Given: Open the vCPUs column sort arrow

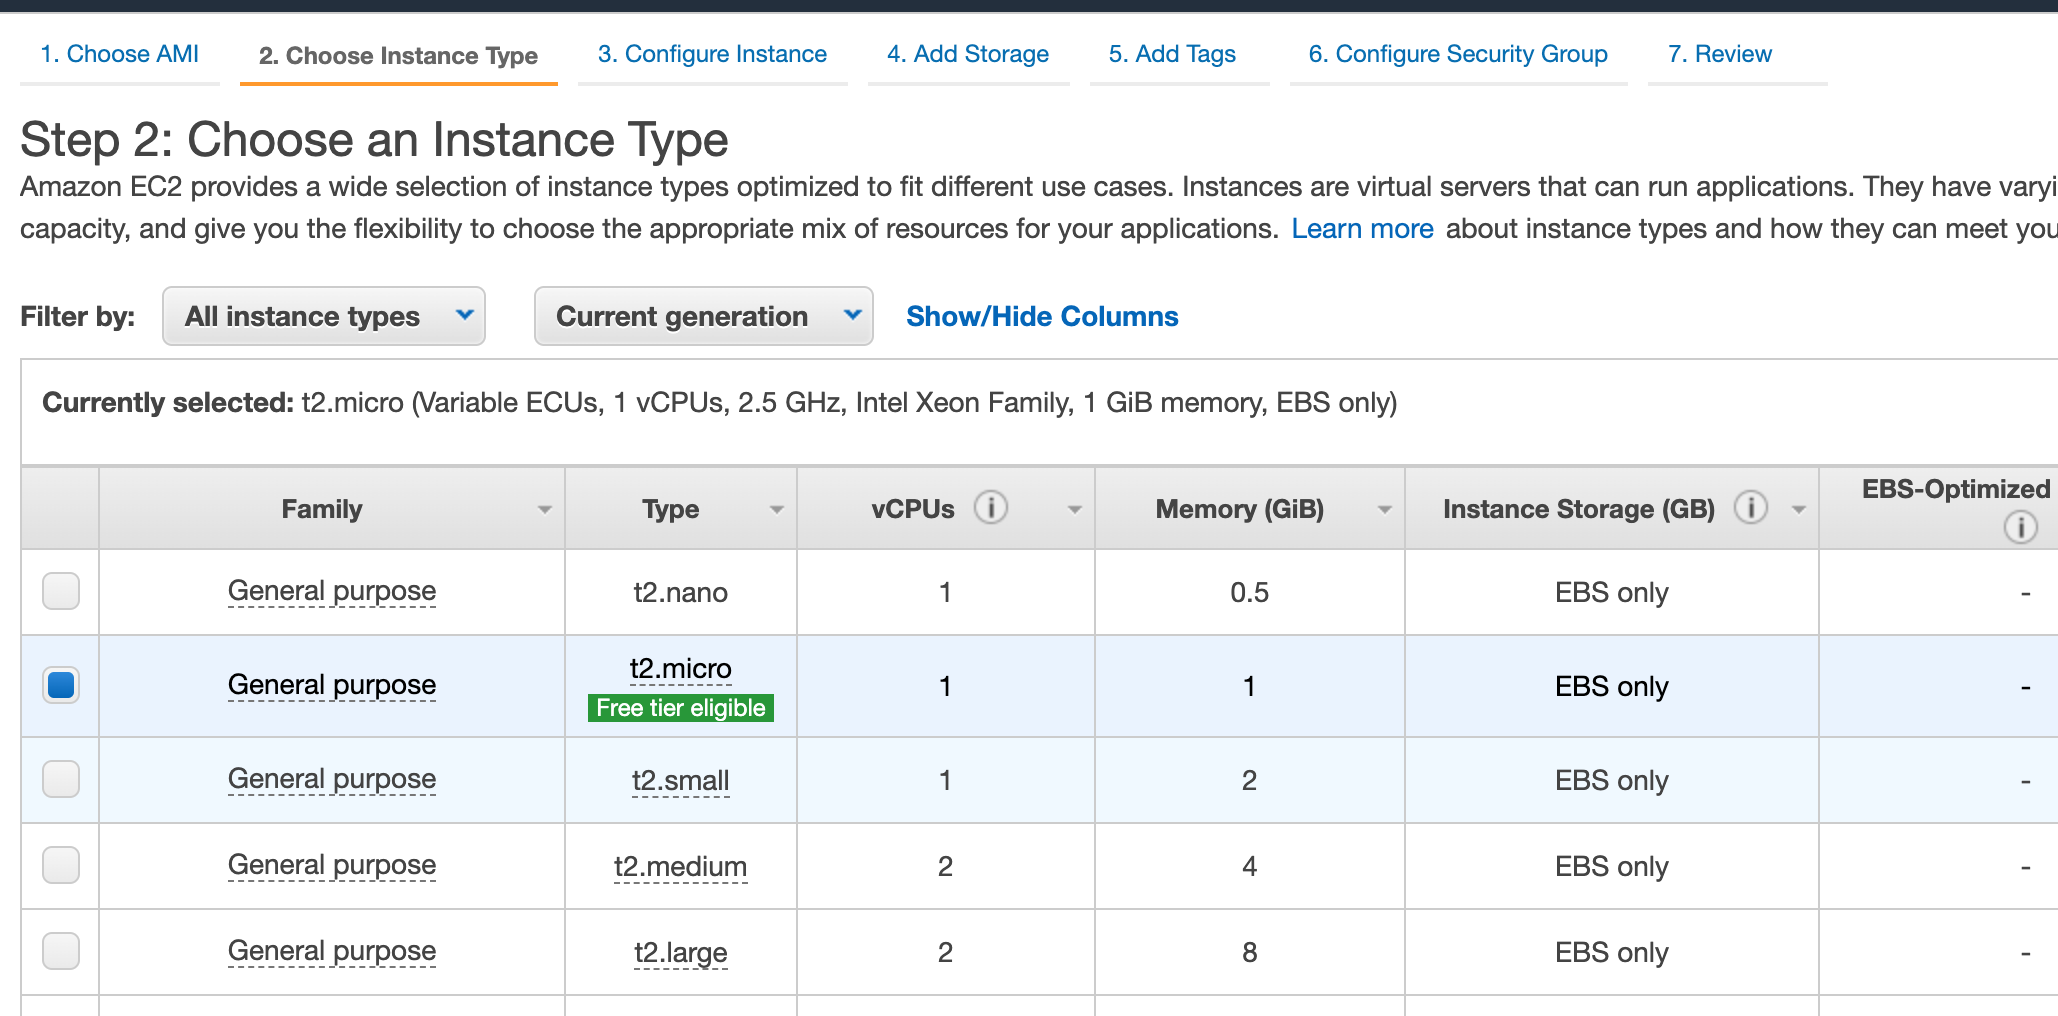Looking at the screenshot, I should [1075, 510].
